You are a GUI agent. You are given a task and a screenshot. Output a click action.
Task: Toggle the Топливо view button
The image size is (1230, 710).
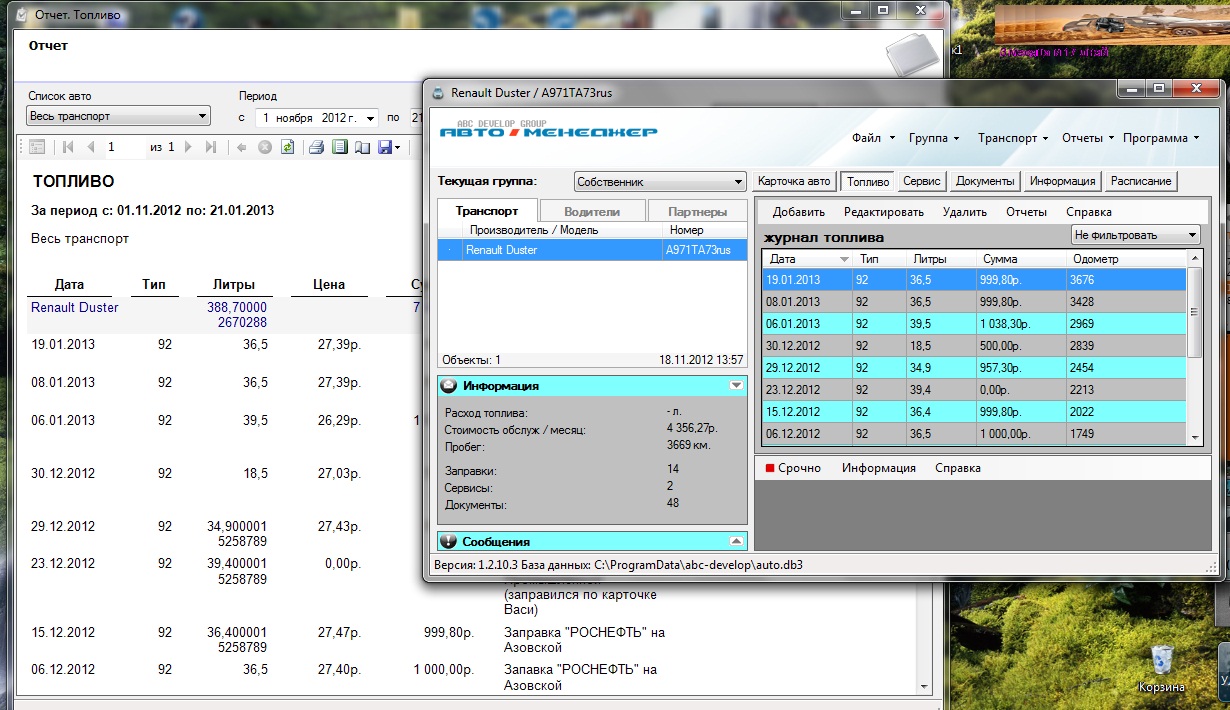coord(866,181)
